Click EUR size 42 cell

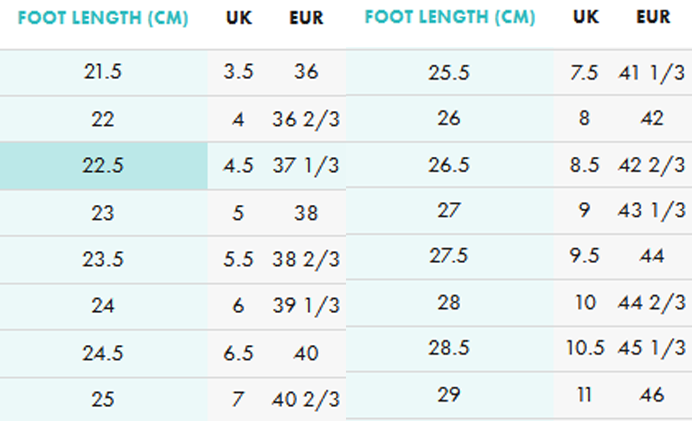click(652, 118)
